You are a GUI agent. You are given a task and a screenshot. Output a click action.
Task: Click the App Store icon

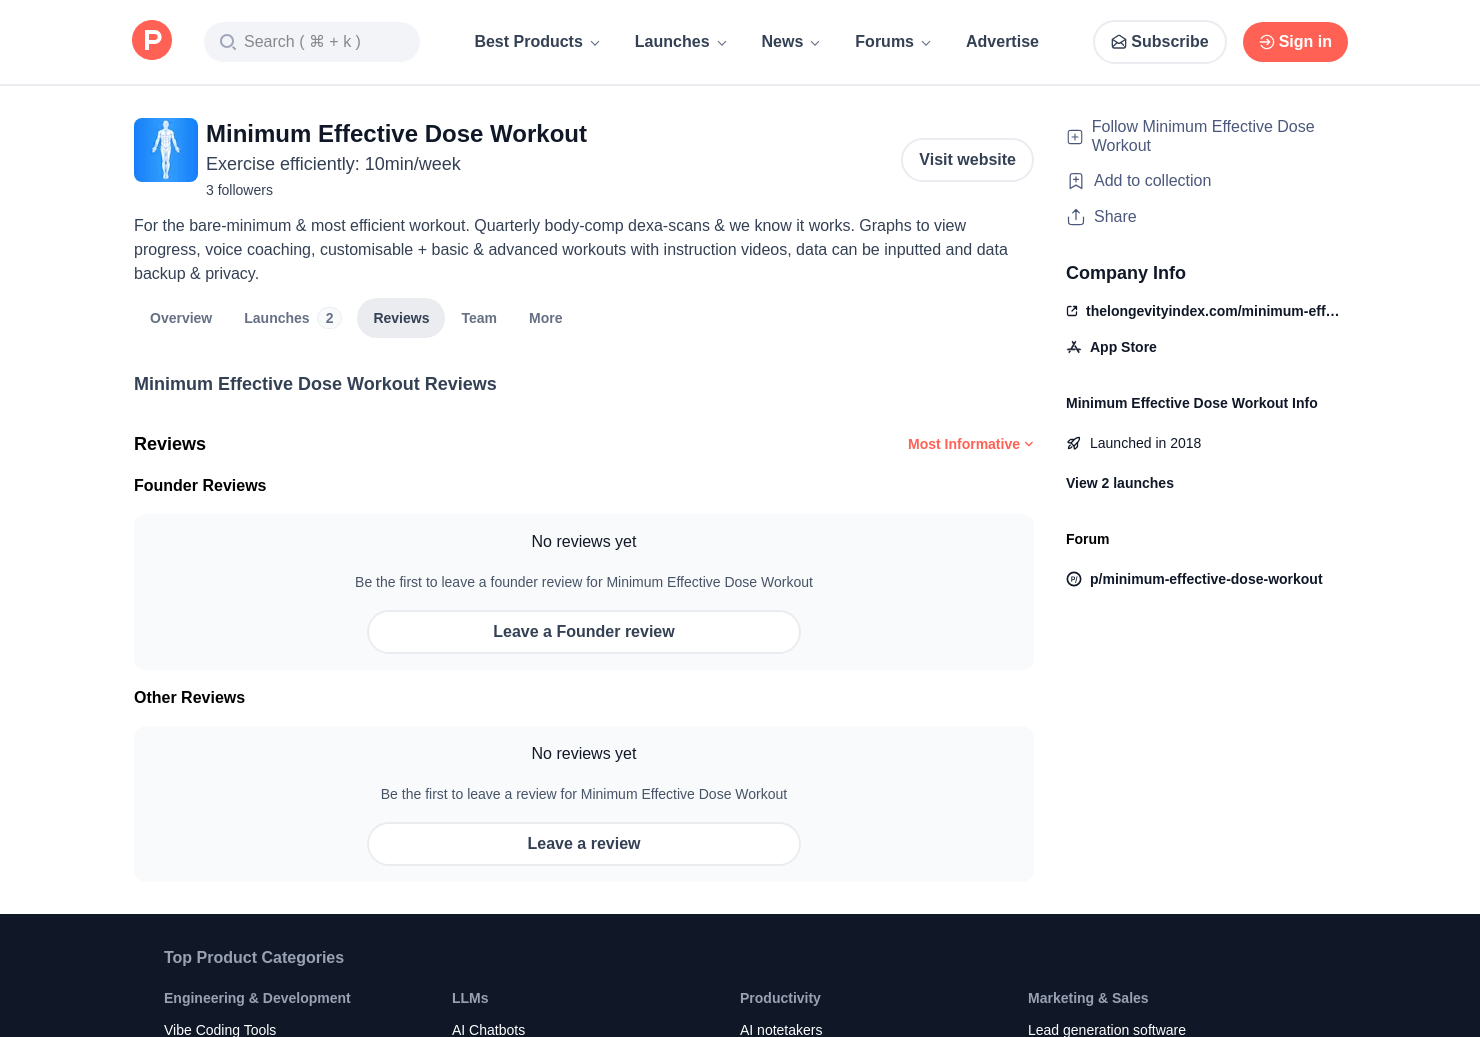[1074, 347]
